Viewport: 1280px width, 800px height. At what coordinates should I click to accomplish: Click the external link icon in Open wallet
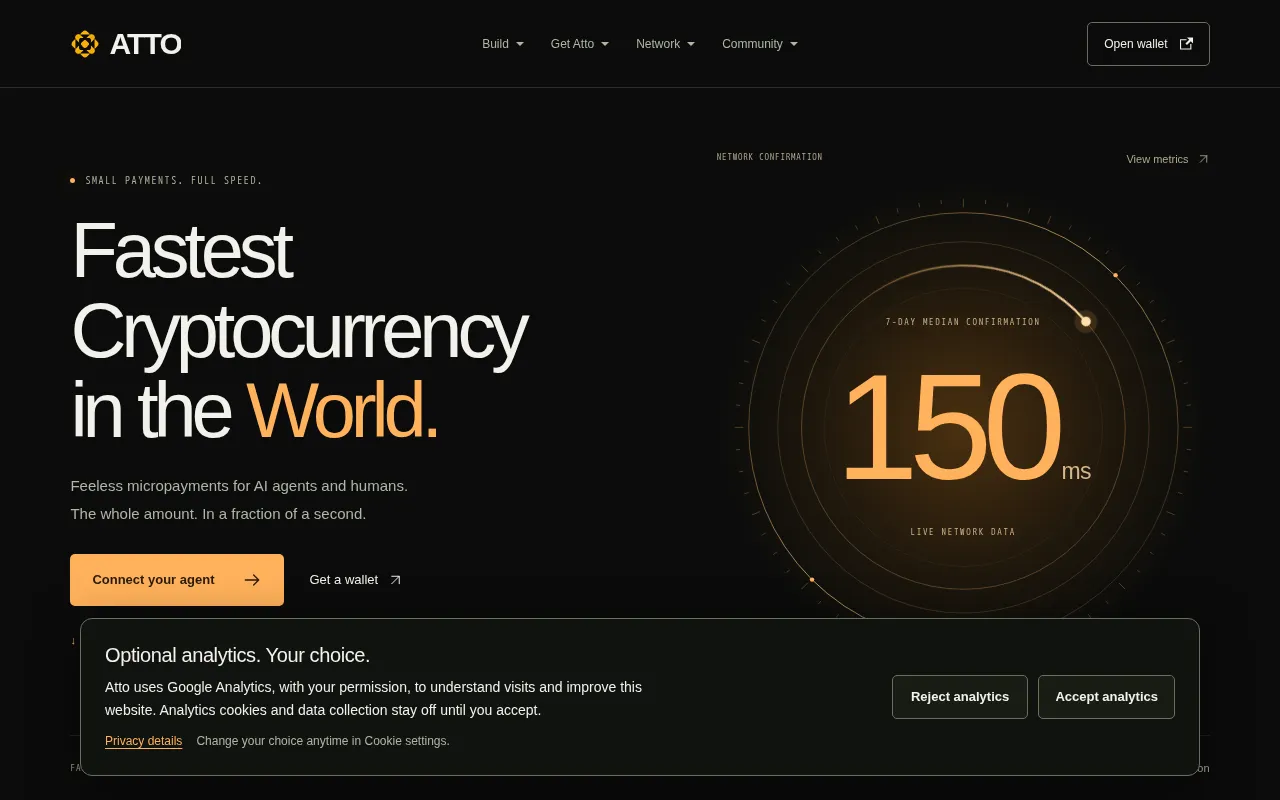coord(1187,44)
